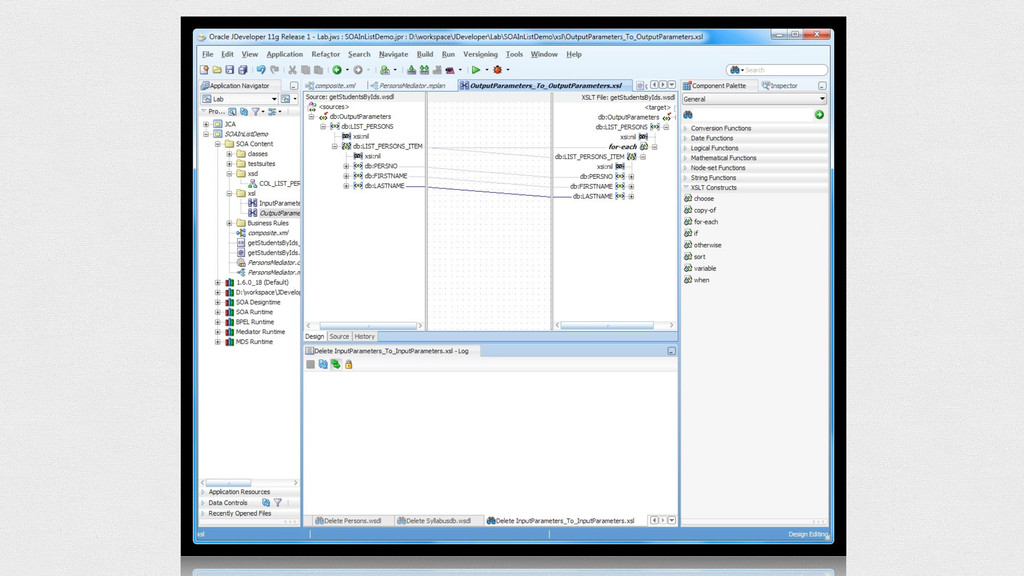1024x576 pixels.
Task: Click the Save toolbar icon
Action: [229, 70]
